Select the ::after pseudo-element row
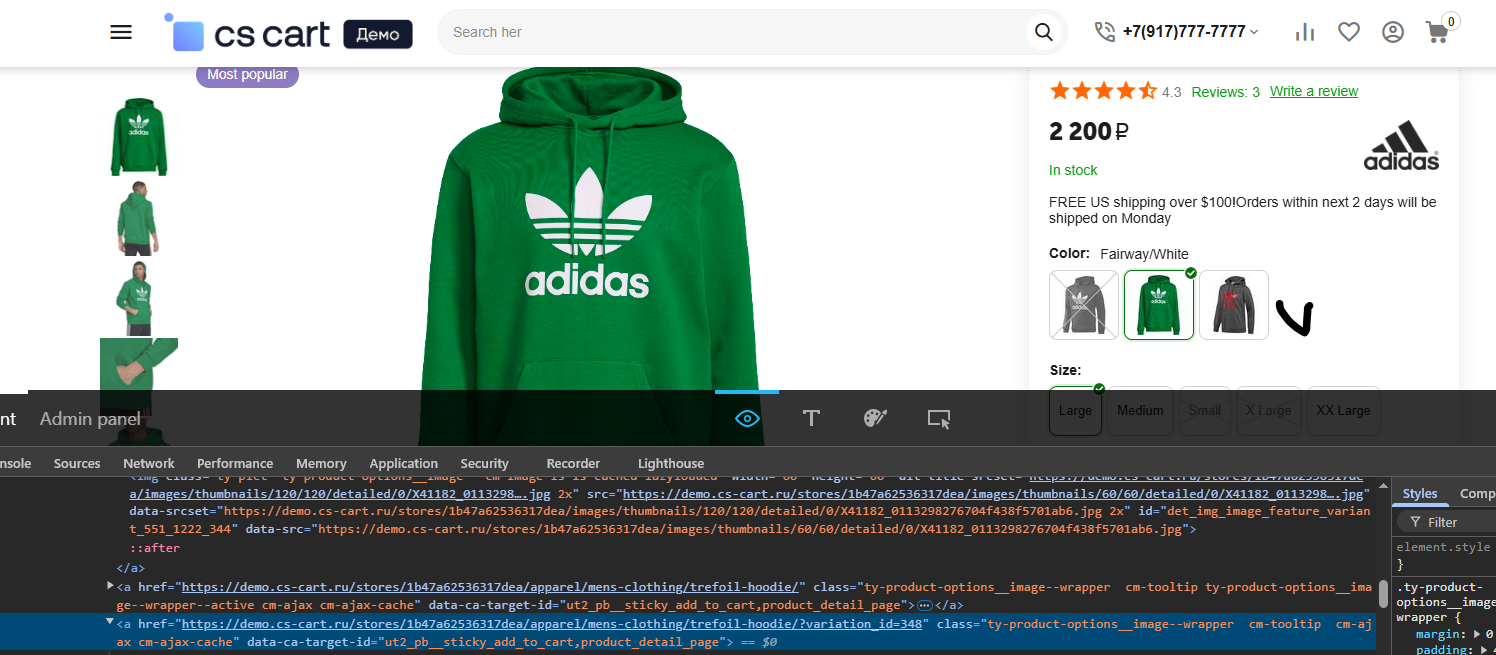 click(154, 548)
